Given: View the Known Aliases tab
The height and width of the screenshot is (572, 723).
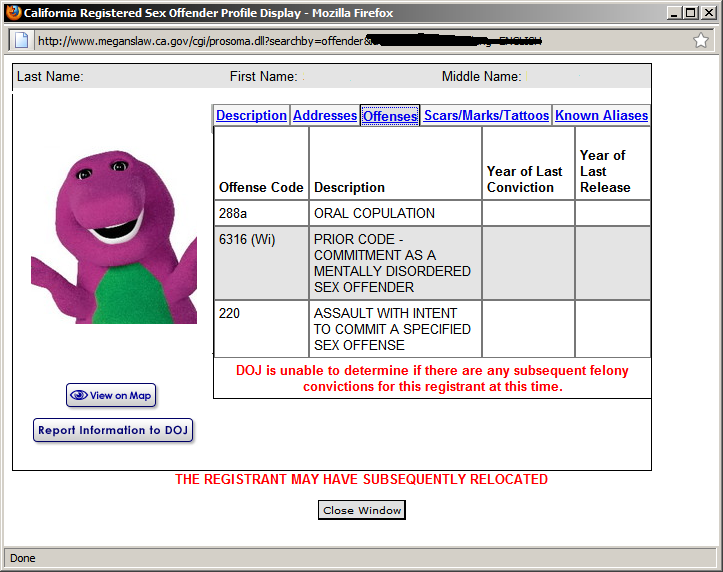Looking at the screenshot, I should click(601, 115).
